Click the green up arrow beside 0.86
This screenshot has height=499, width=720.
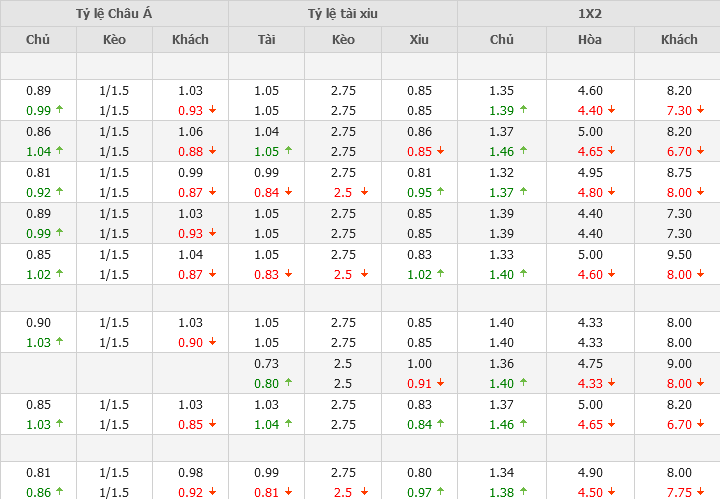pyautogui.click(x=59, y=491)
